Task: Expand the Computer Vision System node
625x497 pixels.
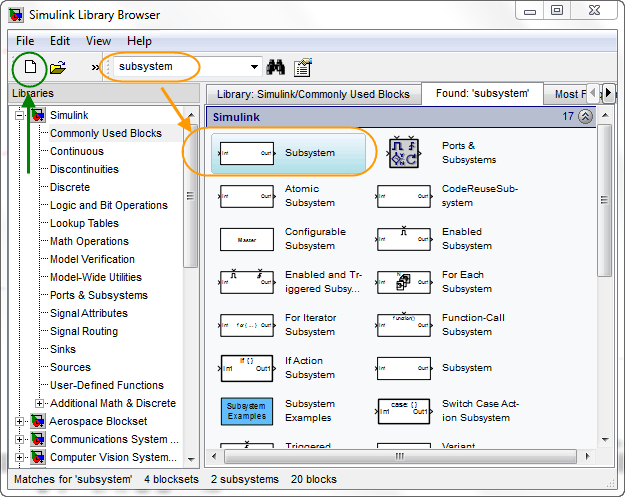Action: tap(19, 457)
